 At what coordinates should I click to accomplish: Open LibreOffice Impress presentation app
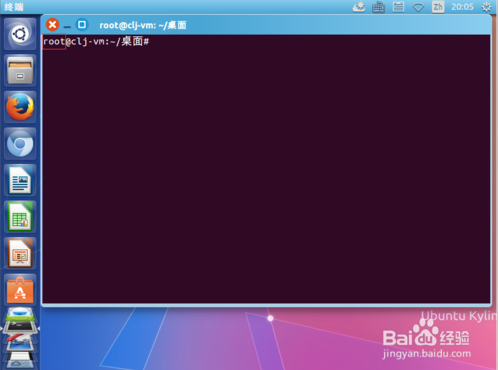coord(20,254)
